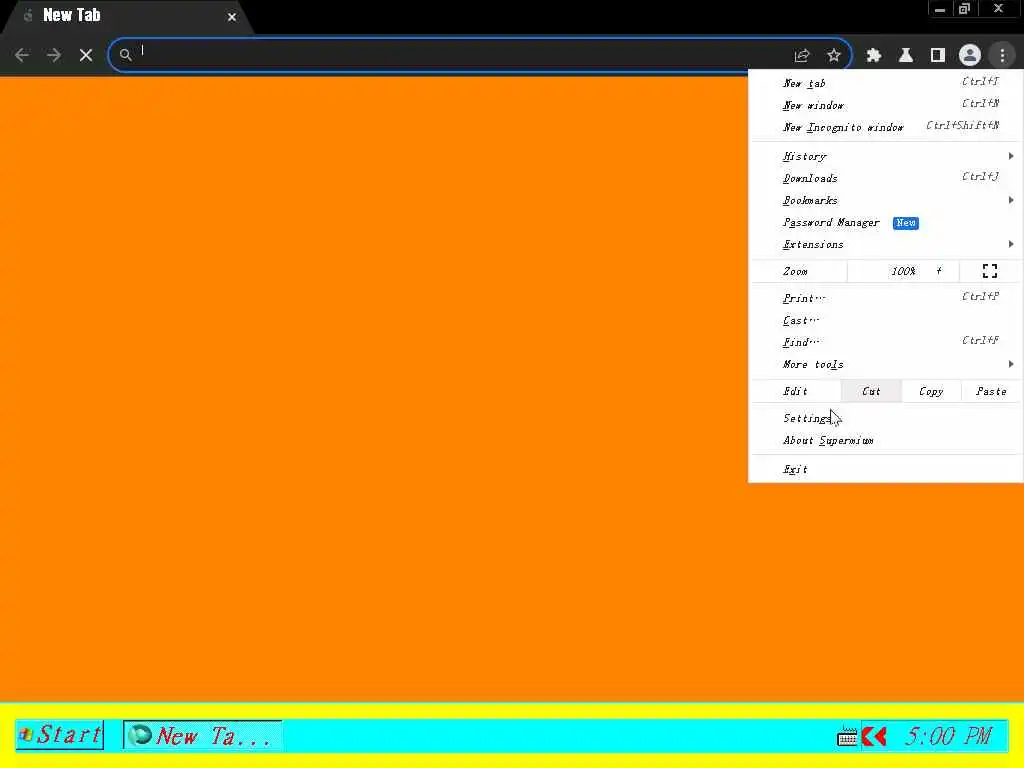
Task: Click the back navigation arrow
Action: click(x=22, y=55)
